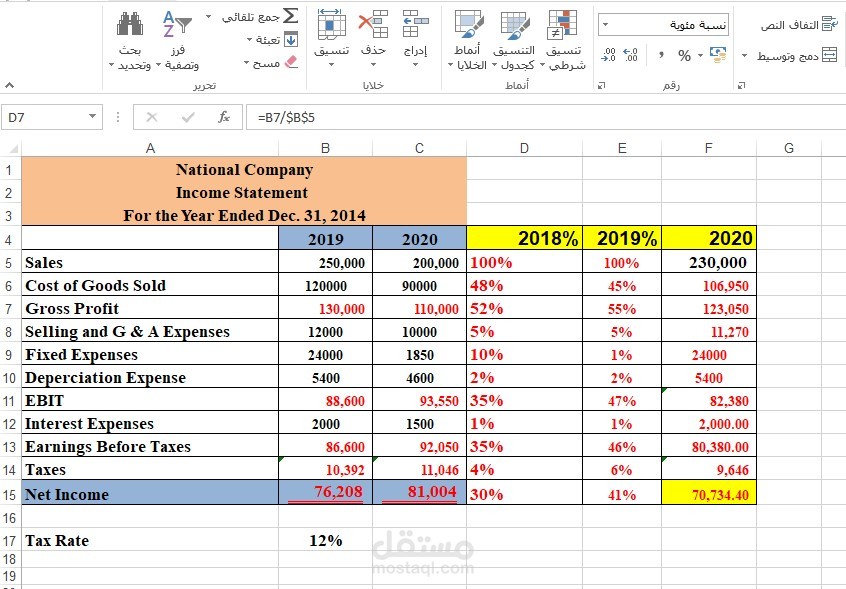846x589 pixels.
Task: Select column A header
Action: pos(150,148)
